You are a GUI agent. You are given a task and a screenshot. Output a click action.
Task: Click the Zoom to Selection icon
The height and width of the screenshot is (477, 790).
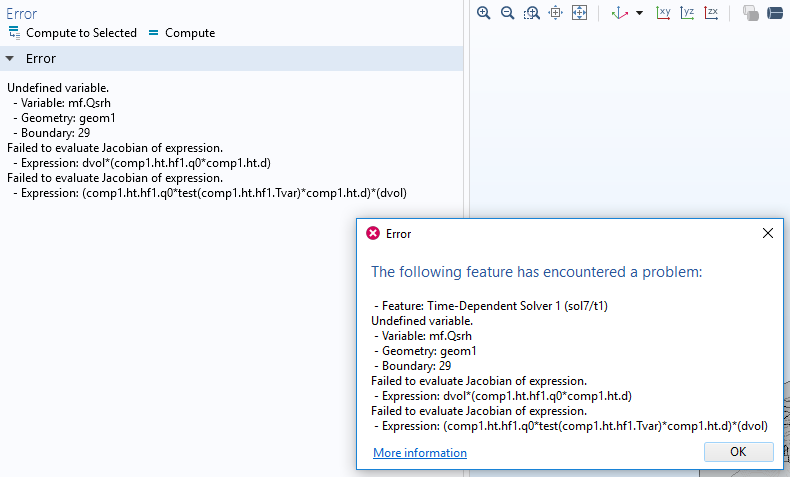click(556, 13)
